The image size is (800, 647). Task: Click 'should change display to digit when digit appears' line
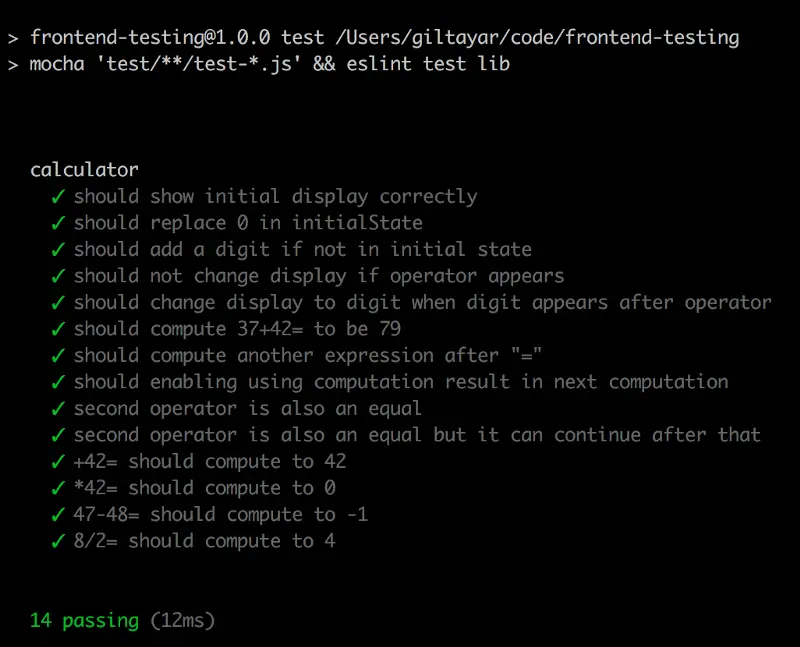pyautogui.click(x=422, y=303)
